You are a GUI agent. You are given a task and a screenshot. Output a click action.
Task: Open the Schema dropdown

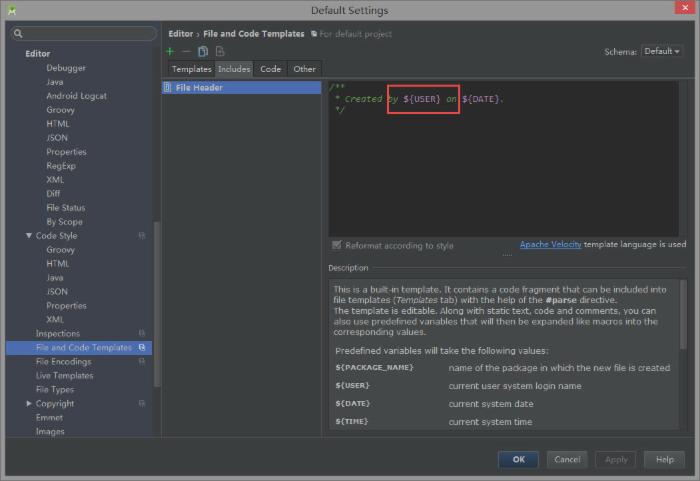[x=662, y=51]
